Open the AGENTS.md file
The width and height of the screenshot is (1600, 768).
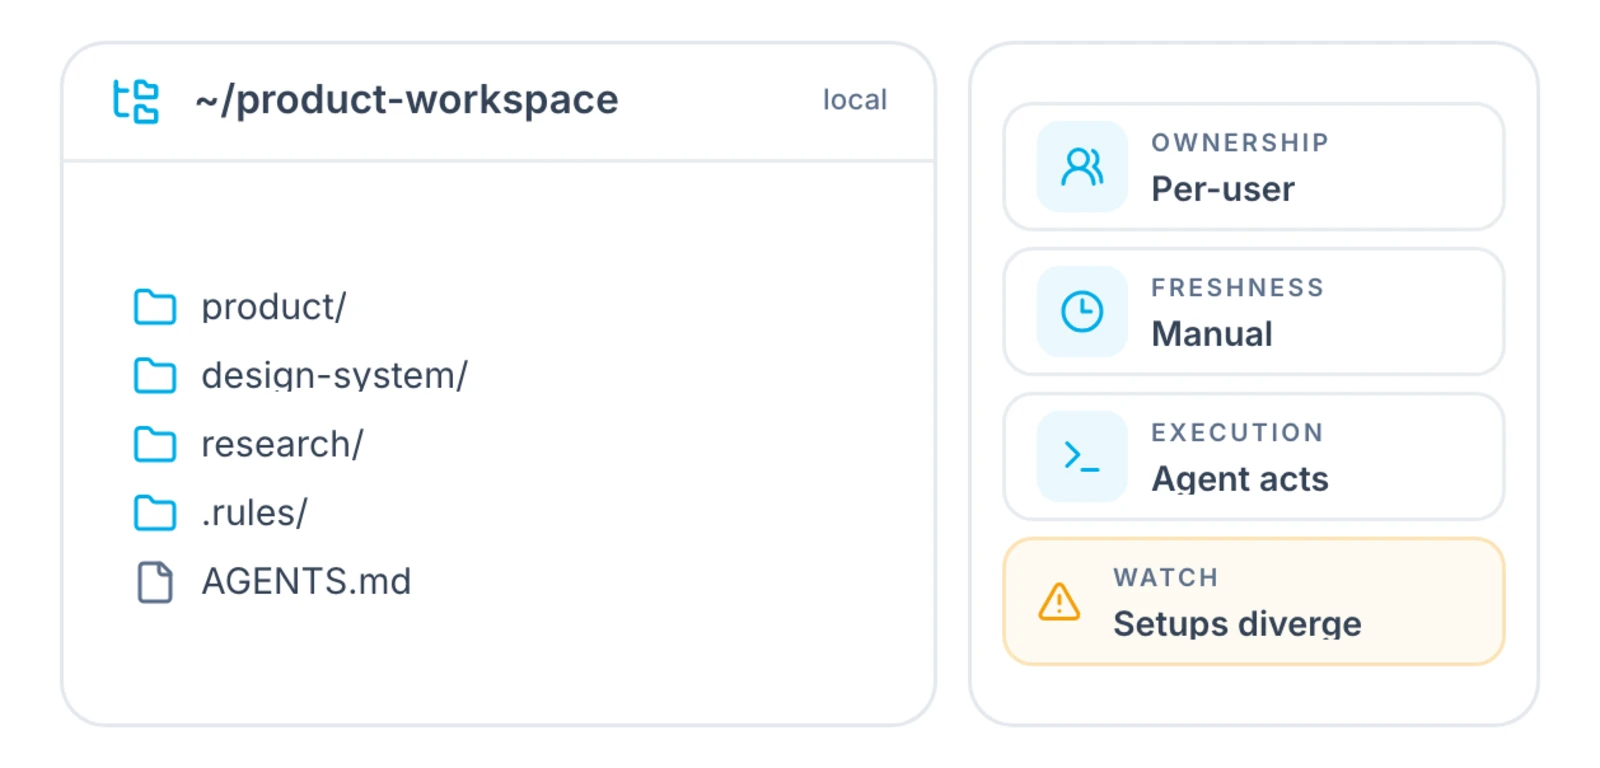(306, 582)
